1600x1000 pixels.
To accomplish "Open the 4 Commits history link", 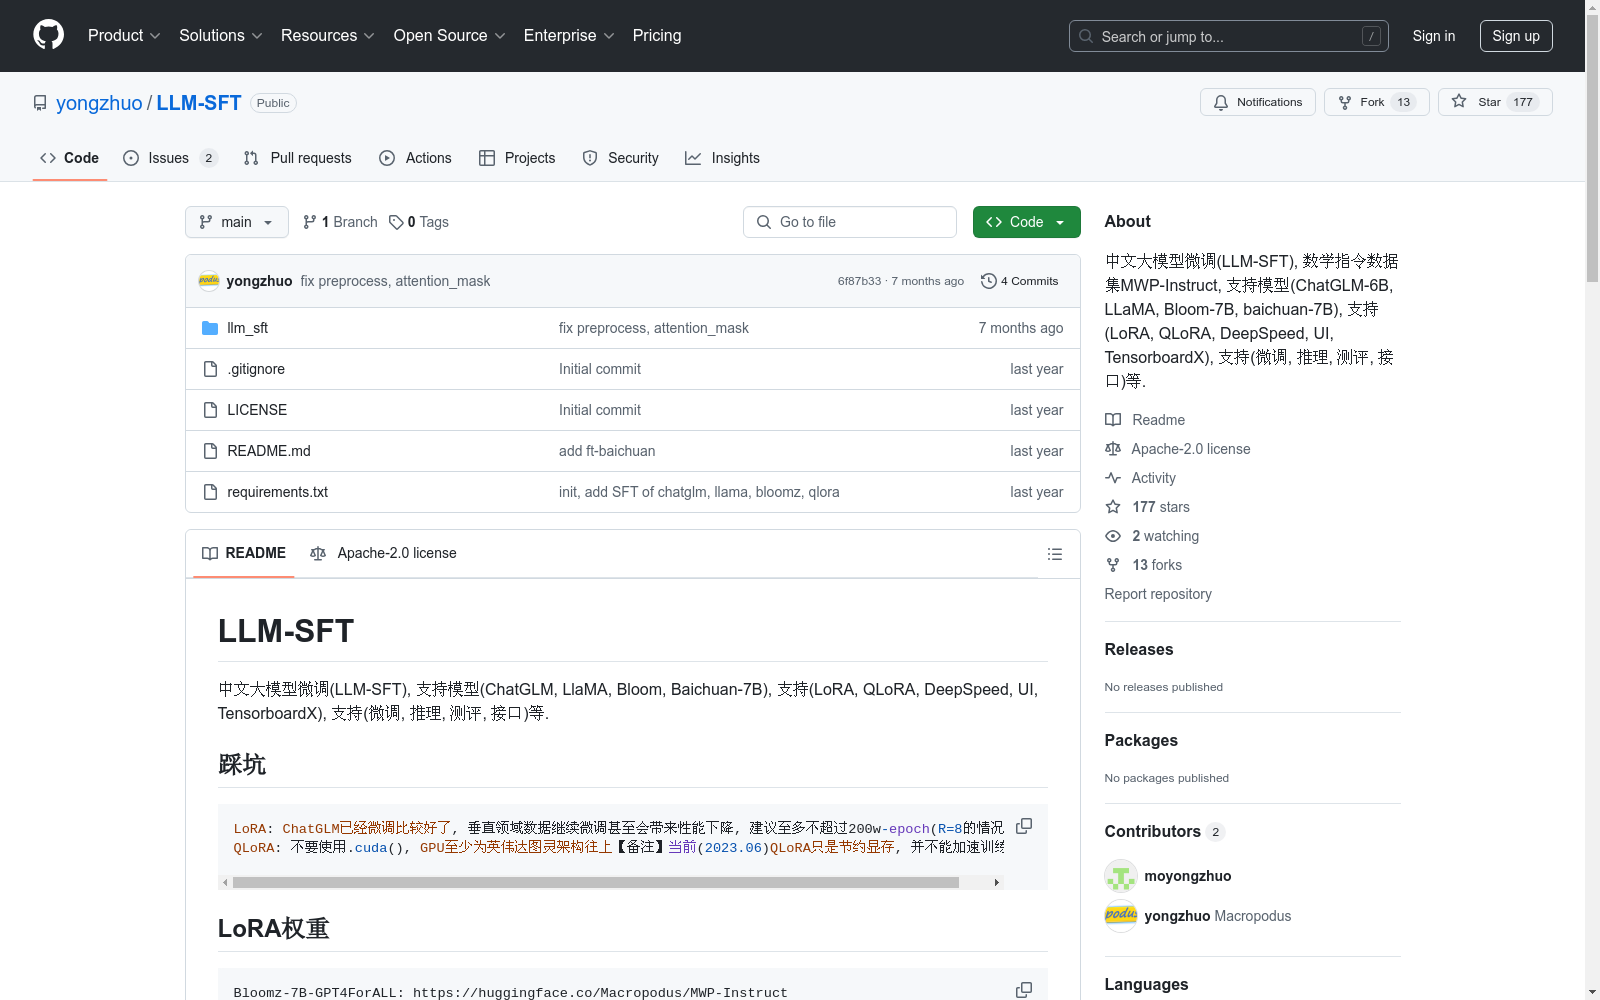I will pos(1020,281).
